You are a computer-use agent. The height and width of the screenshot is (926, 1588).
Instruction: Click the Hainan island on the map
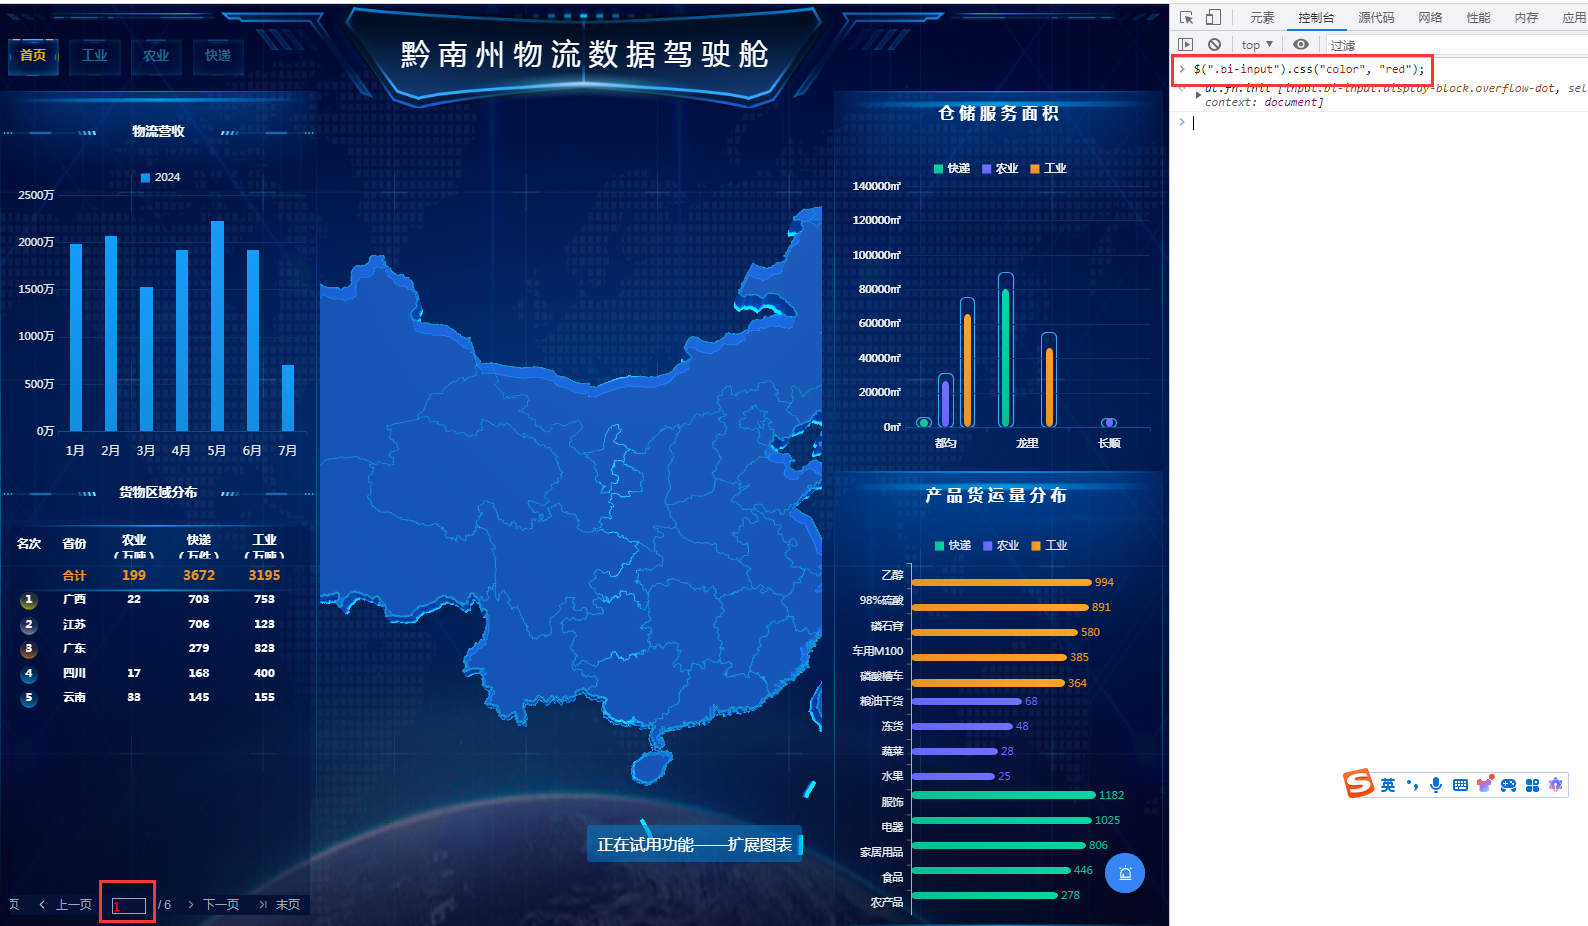click(651, 767)
